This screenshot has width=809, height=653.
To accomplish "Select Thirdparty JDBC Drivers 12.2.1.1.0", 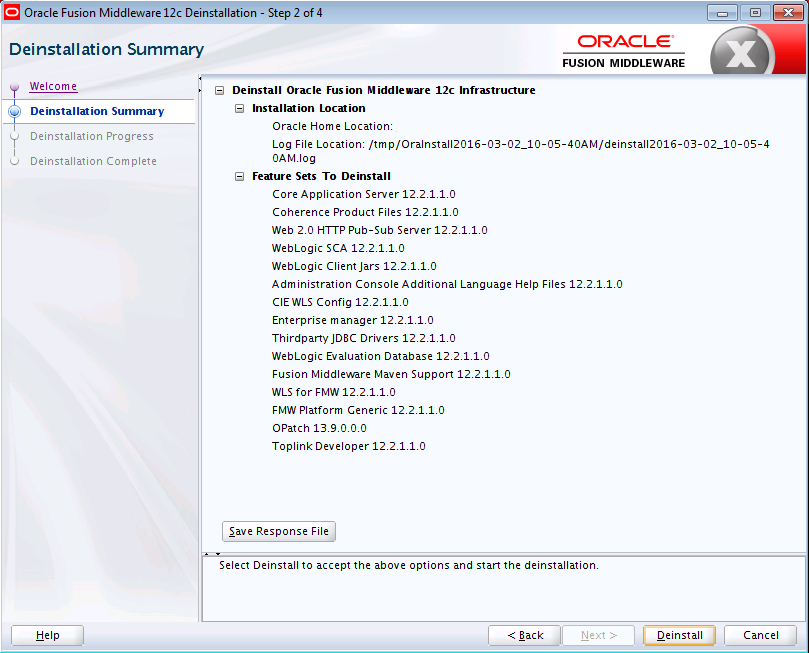I will tap(364, 339).
